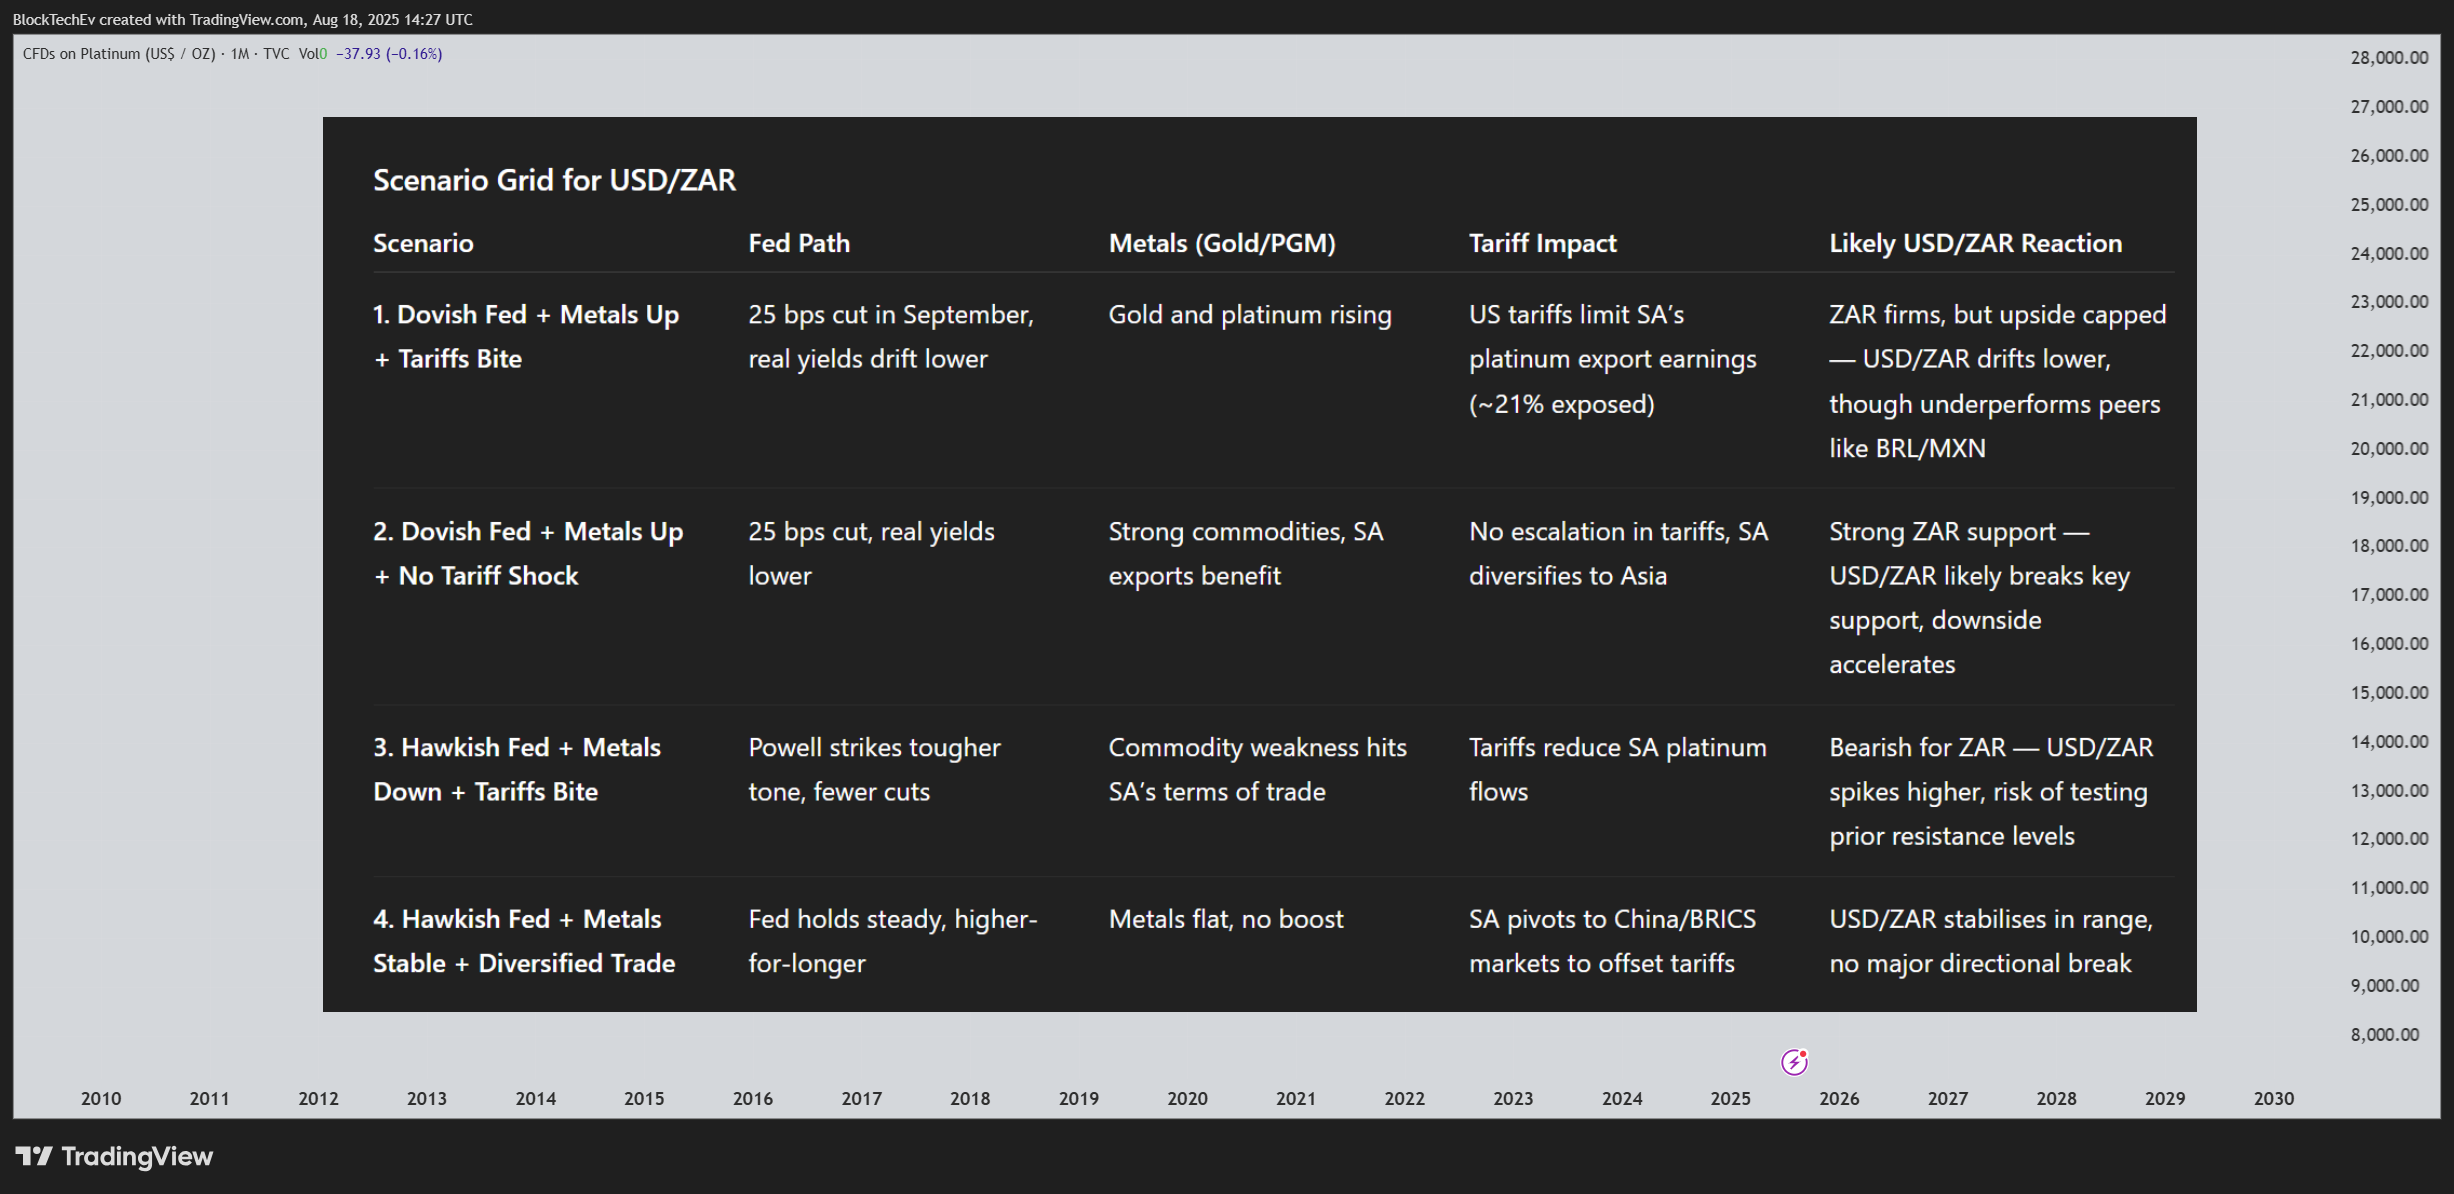This screenshot has height=1194, width=2454.
Task: Click the Scenario Grid for USD/ZAR heading
Action: pyautogui.click(x=554, y=180)
